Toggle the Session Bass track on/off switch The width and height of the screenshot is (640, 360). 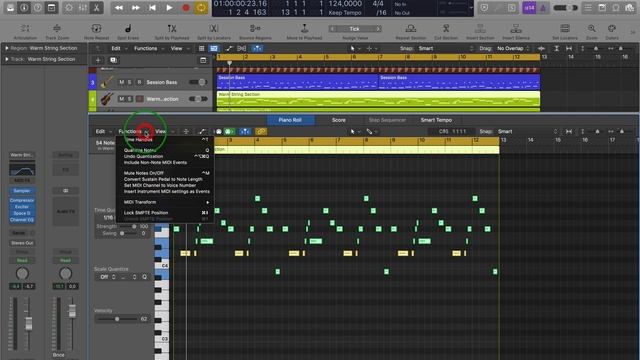(x=198, y=82)
